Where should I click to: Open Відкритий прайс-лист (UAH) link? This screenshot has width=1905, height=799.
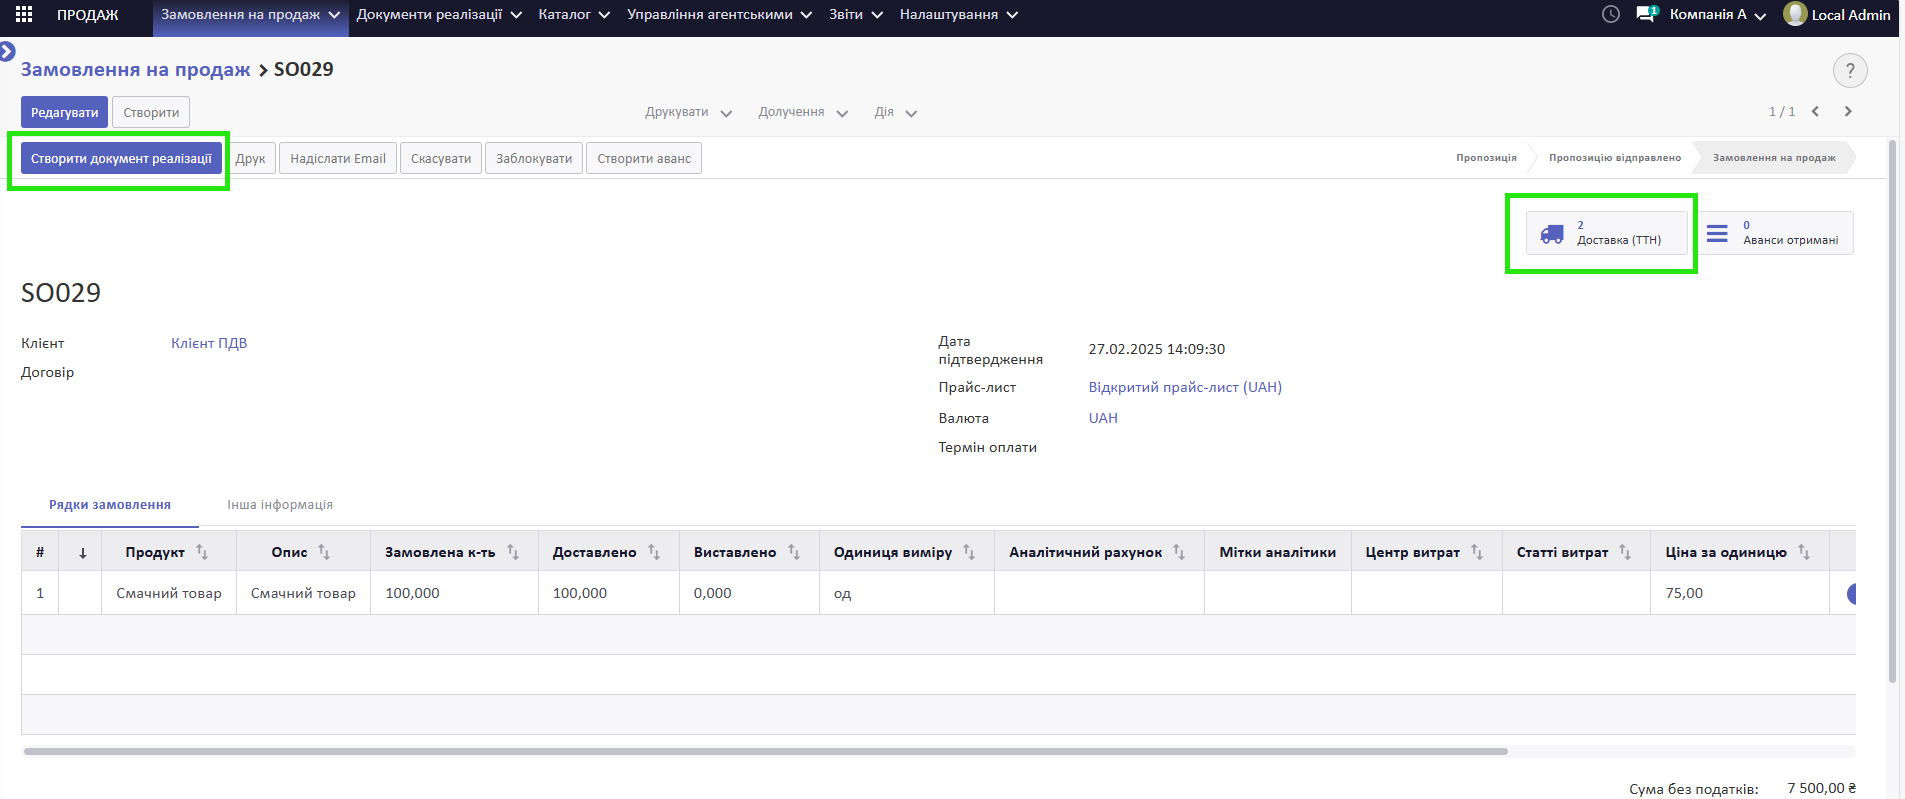1185,387
